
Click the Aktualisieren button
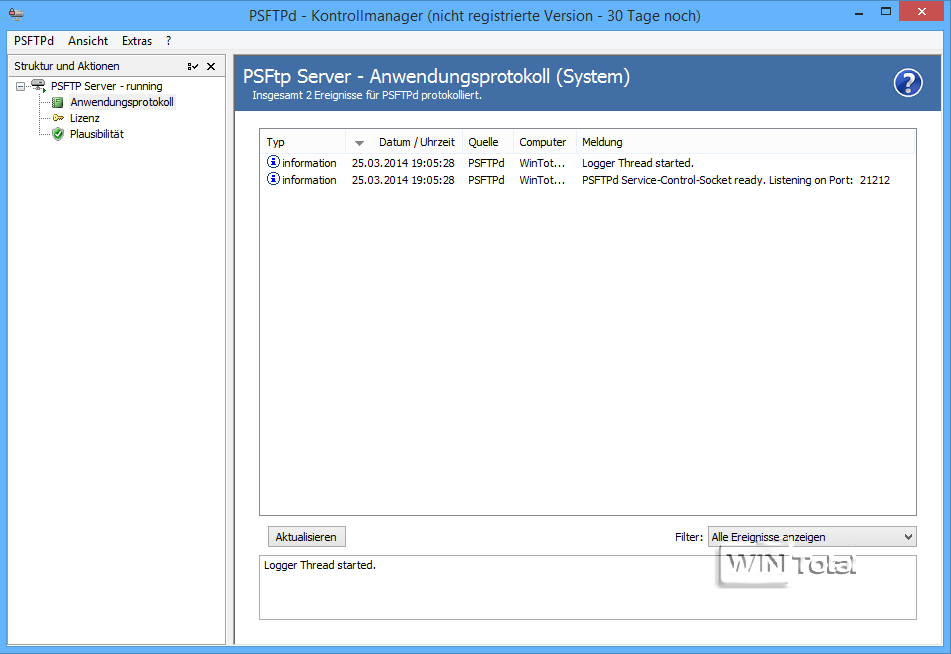point(306,537)
